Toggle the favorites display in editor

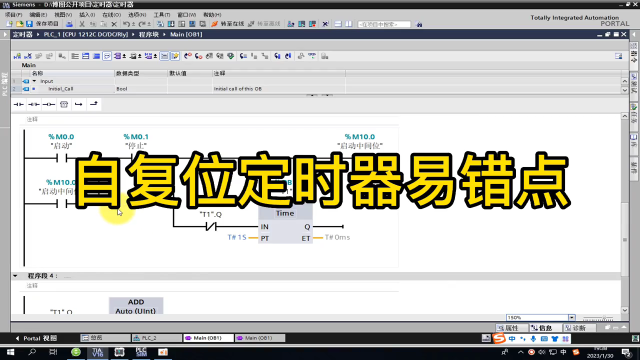[175, 56]
